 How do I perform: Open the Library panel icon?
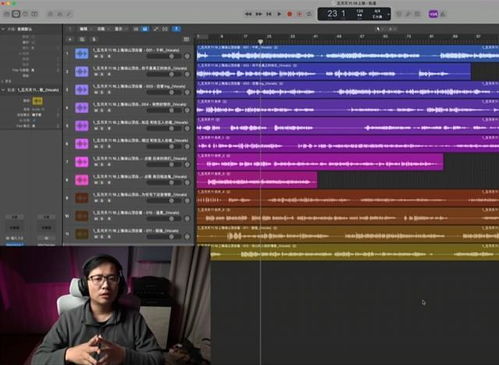tap(6, 14)
